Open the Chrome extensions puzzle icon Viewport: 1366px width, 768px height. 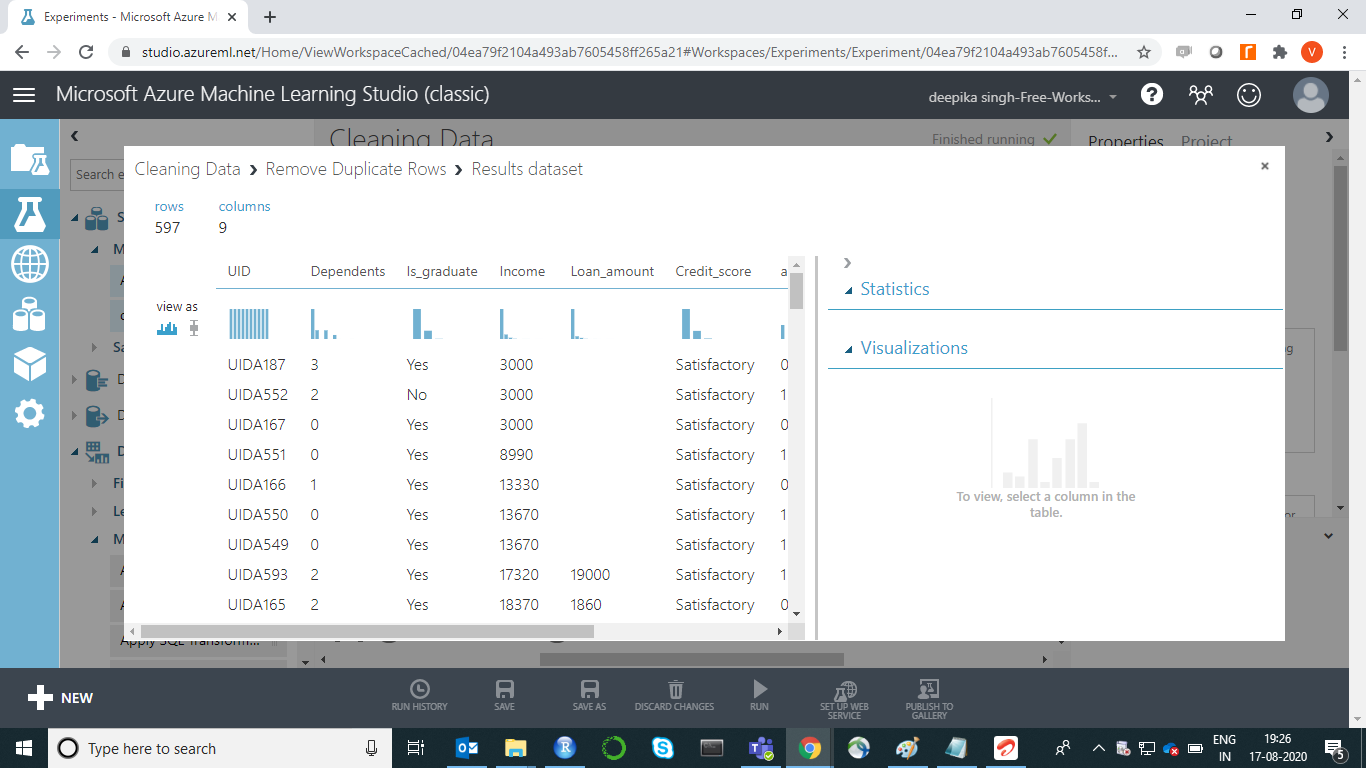point(1279,52)
